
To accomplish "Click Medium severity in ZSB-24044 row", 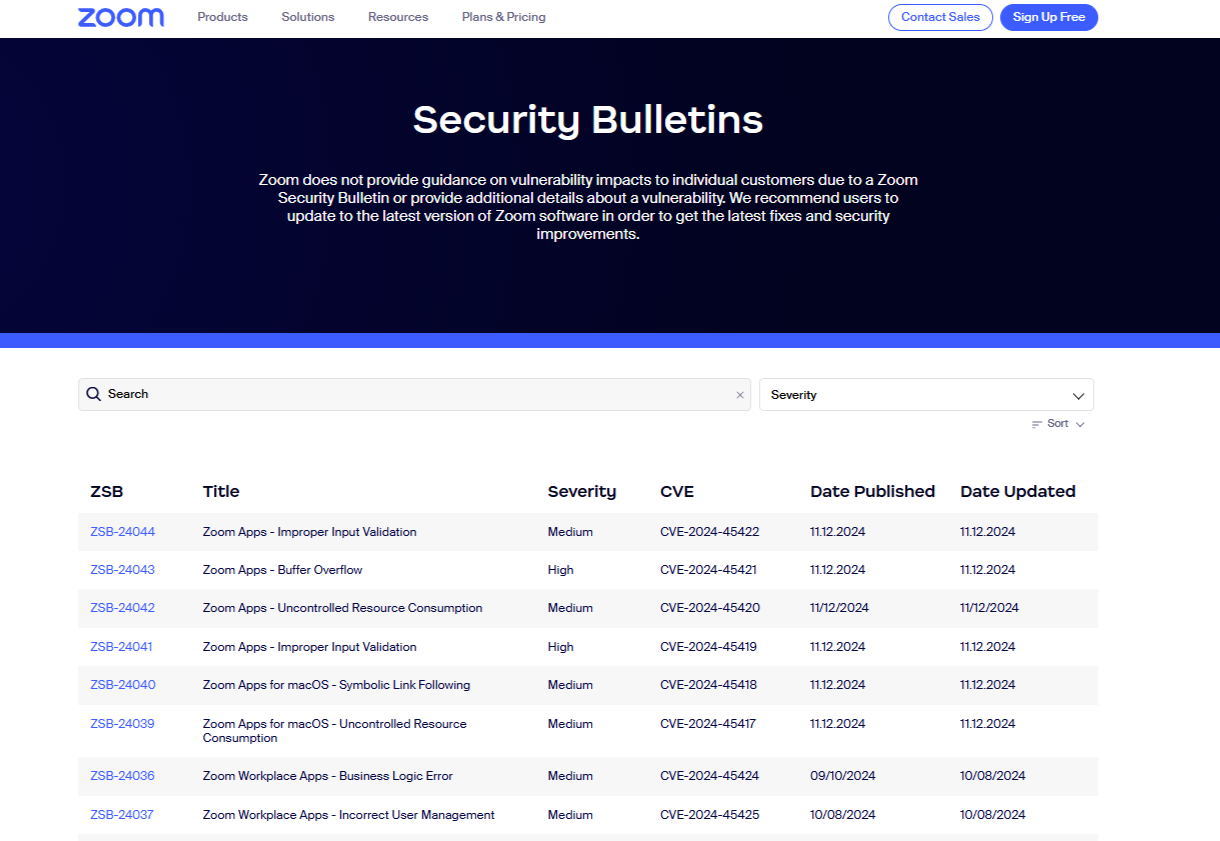I will tap(570, 532).
